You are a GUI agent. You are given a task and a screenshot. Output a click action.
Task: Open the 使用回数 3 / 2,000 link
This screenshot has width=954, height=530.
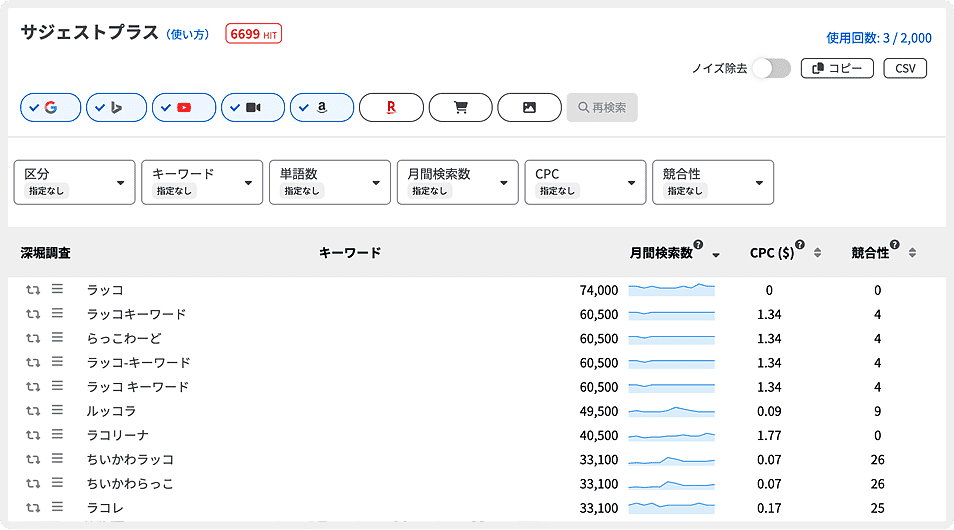(x=879, y=38)
